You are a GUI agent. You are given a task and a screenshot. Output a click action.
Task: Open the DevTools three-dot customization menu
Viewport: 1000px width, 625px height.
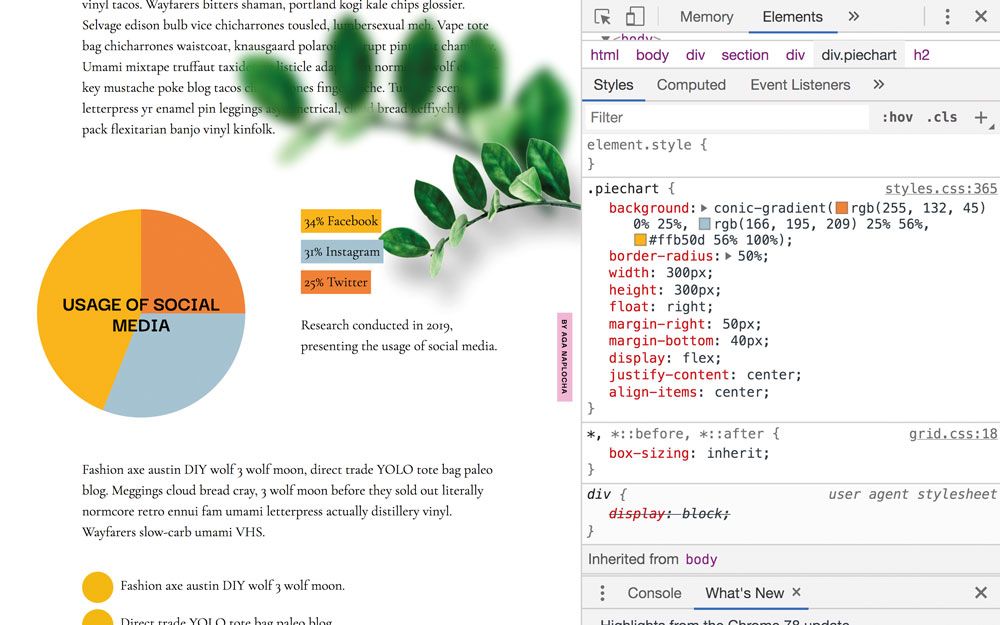(x=947, y=17)
